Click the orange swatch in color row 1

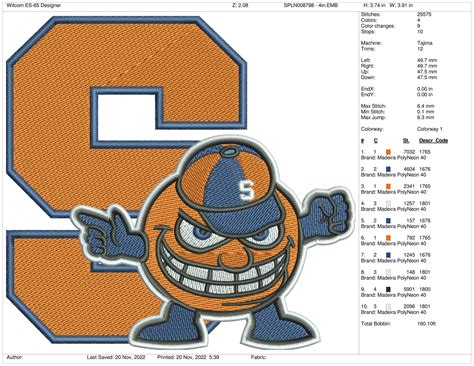coord(388,152)
